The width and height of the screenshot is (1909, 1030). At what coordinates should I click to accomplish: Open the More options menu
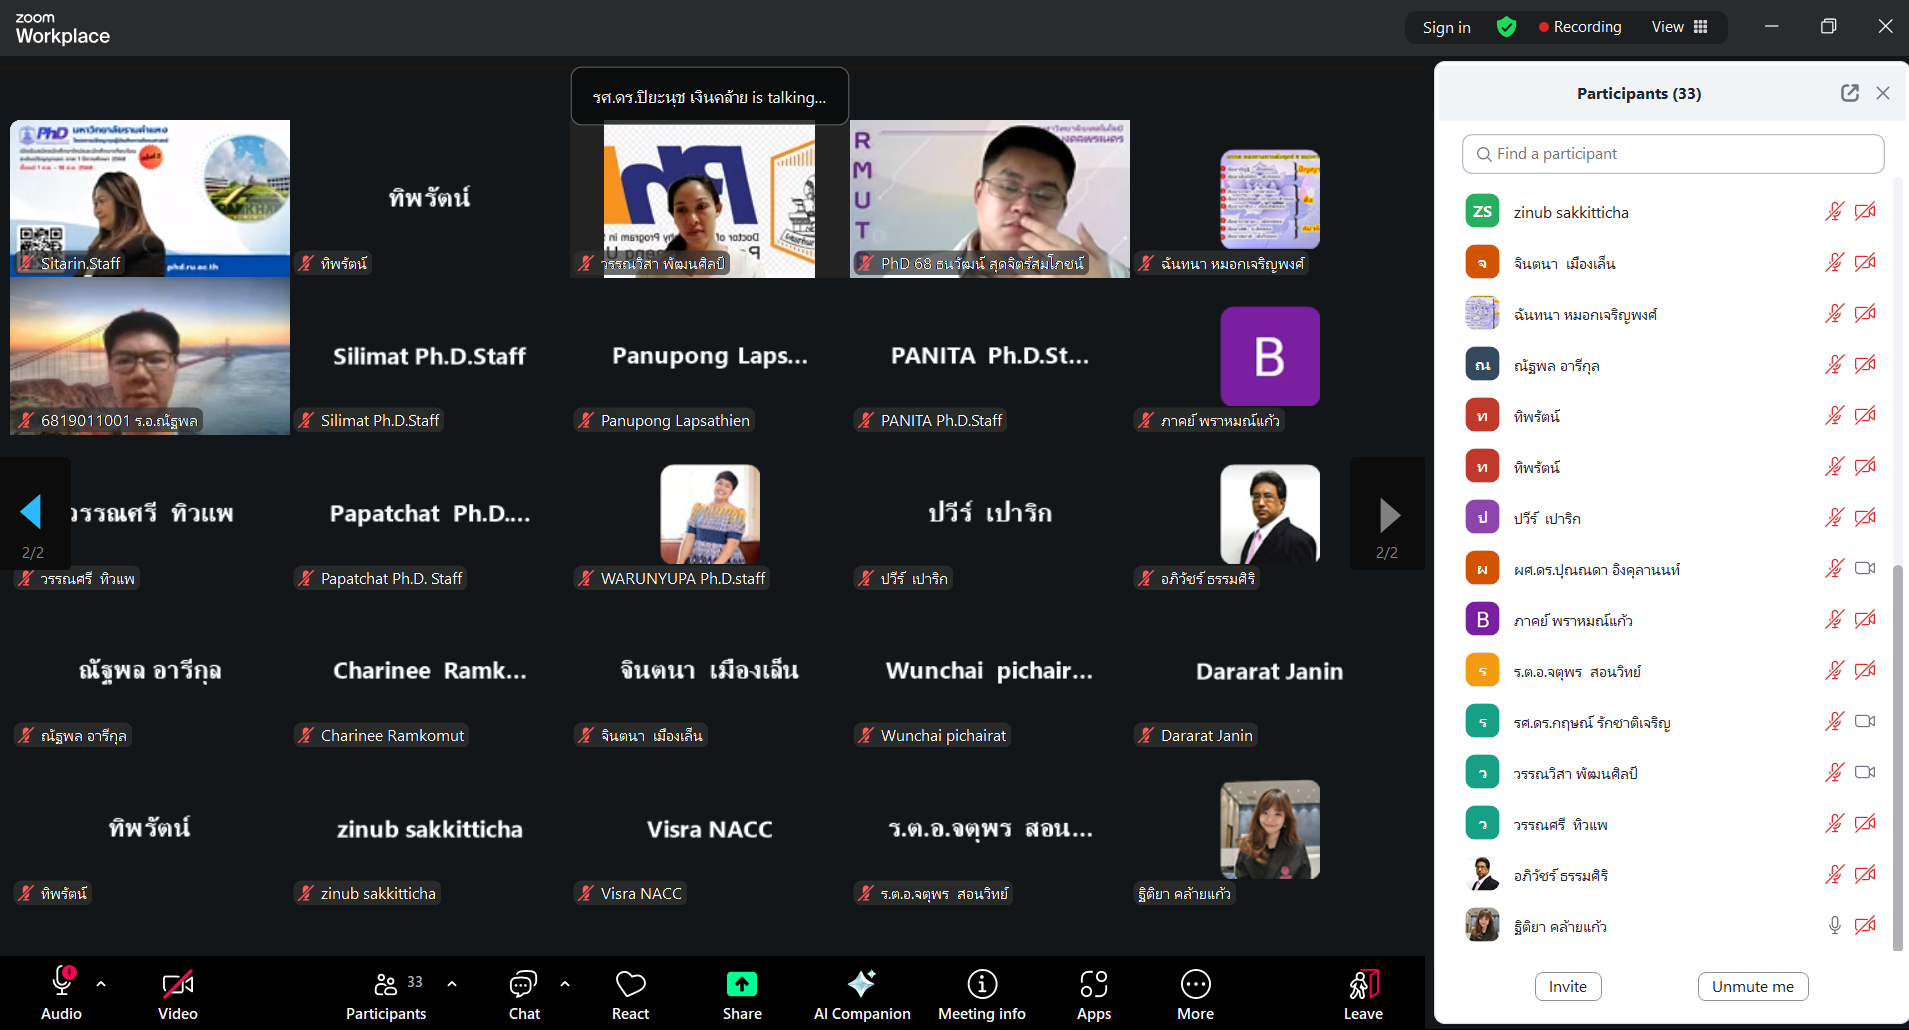tap(1196, 994)
